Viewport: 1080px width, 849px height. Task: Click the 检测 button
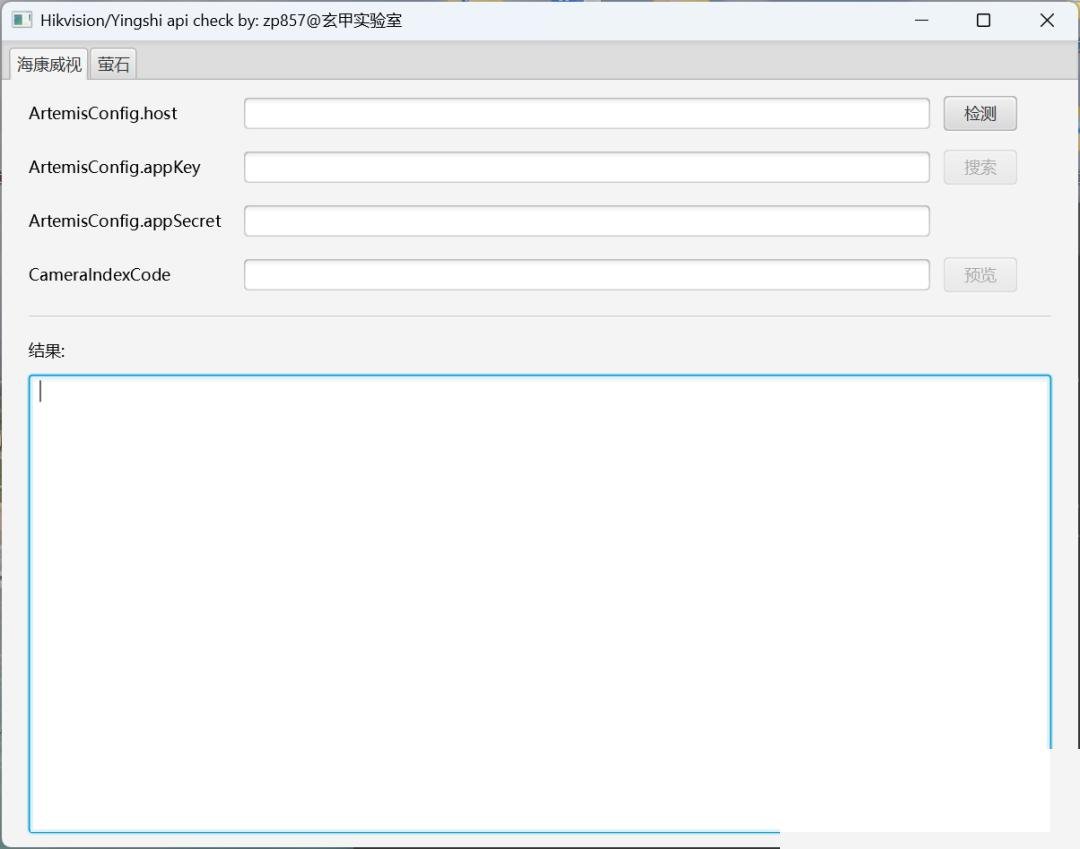tap(980, 114)
